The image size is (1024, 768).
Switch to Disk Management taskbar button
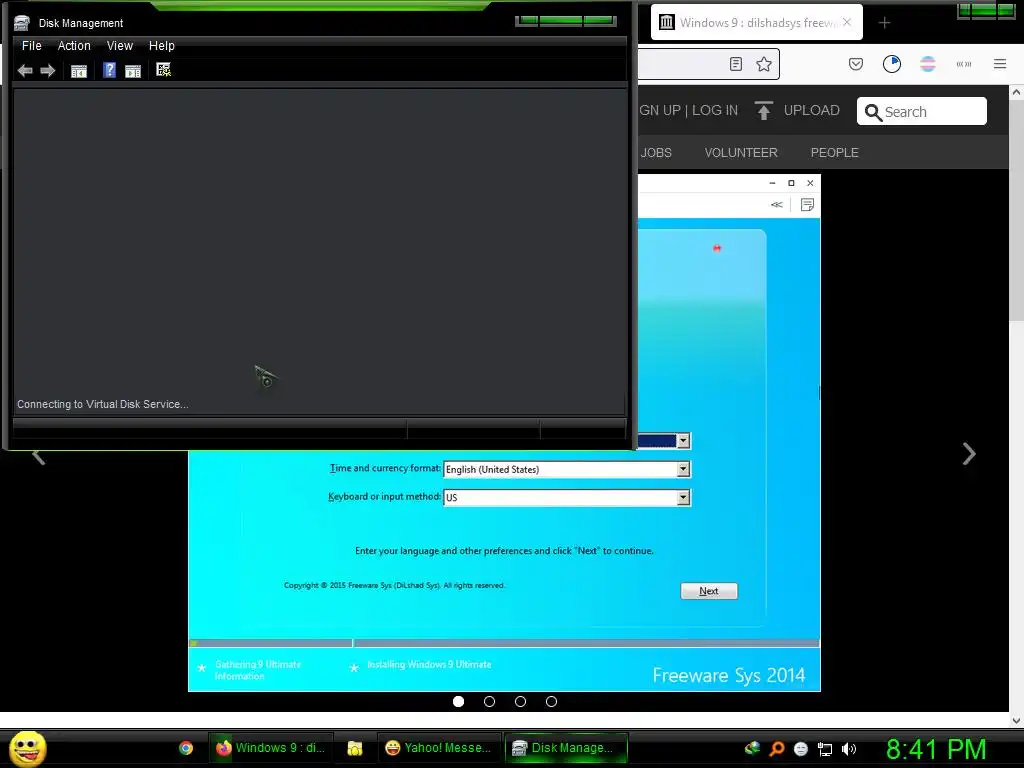click(566, 748)
